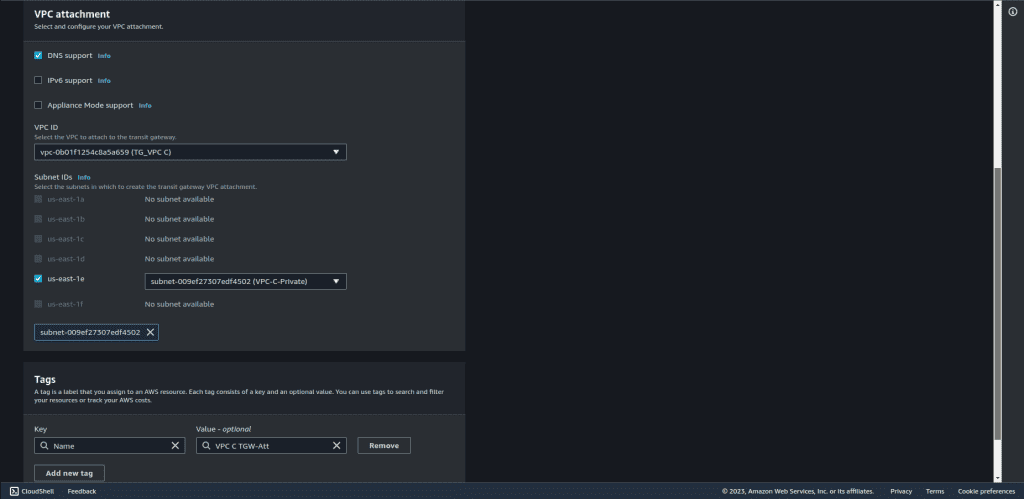Click scrollbar down arrow at bottom right
1024x499 pixels.
pos(997,478)
